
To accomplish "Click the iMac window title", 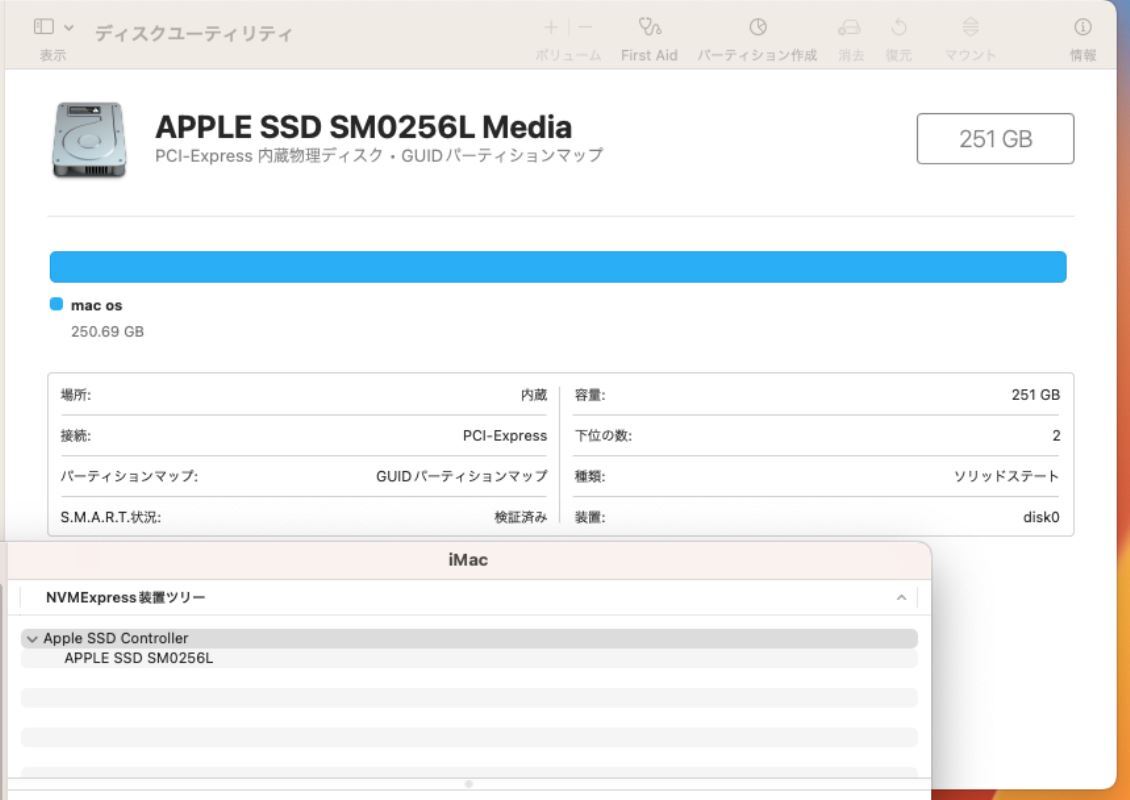I will click(468, 560).
